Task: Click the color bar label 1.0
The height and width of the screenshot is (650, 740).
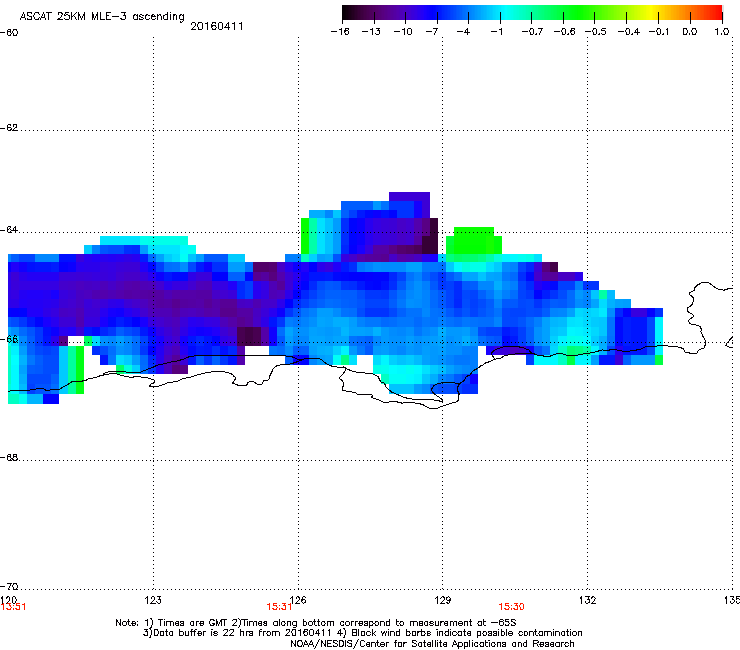Action: point(722,32)
